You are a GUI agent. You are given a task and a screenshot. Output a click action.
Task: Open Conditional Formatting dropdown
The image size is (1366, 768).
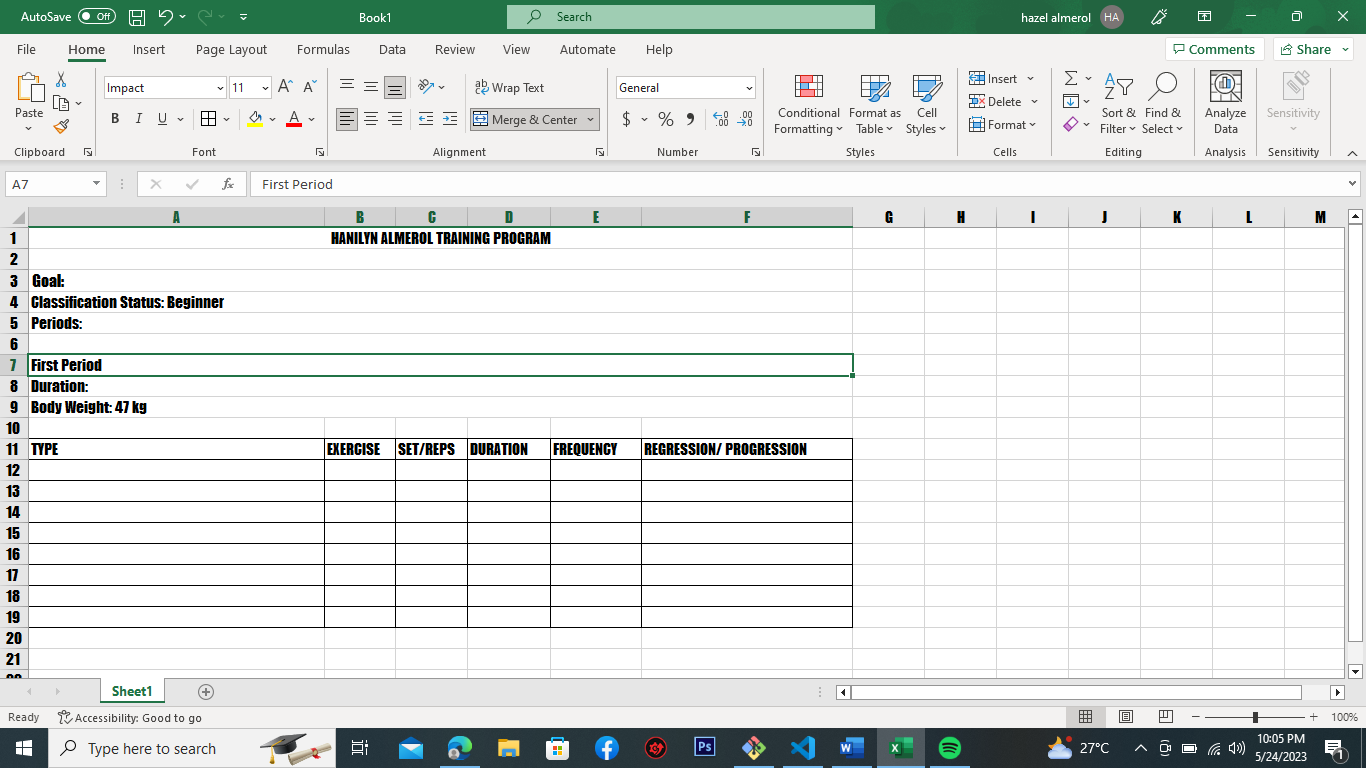(x=809, y=103)
